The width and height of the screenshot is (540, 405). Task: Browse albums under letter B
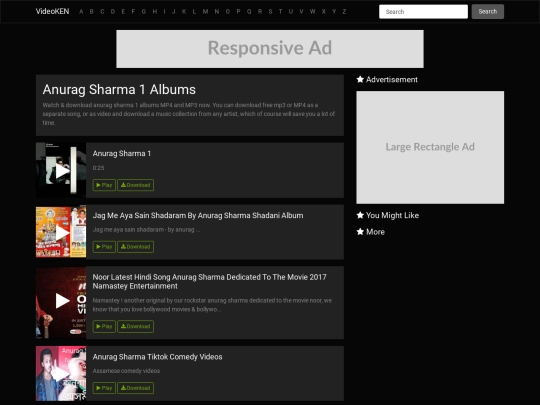pyautogui.click(x=92, y=11)
